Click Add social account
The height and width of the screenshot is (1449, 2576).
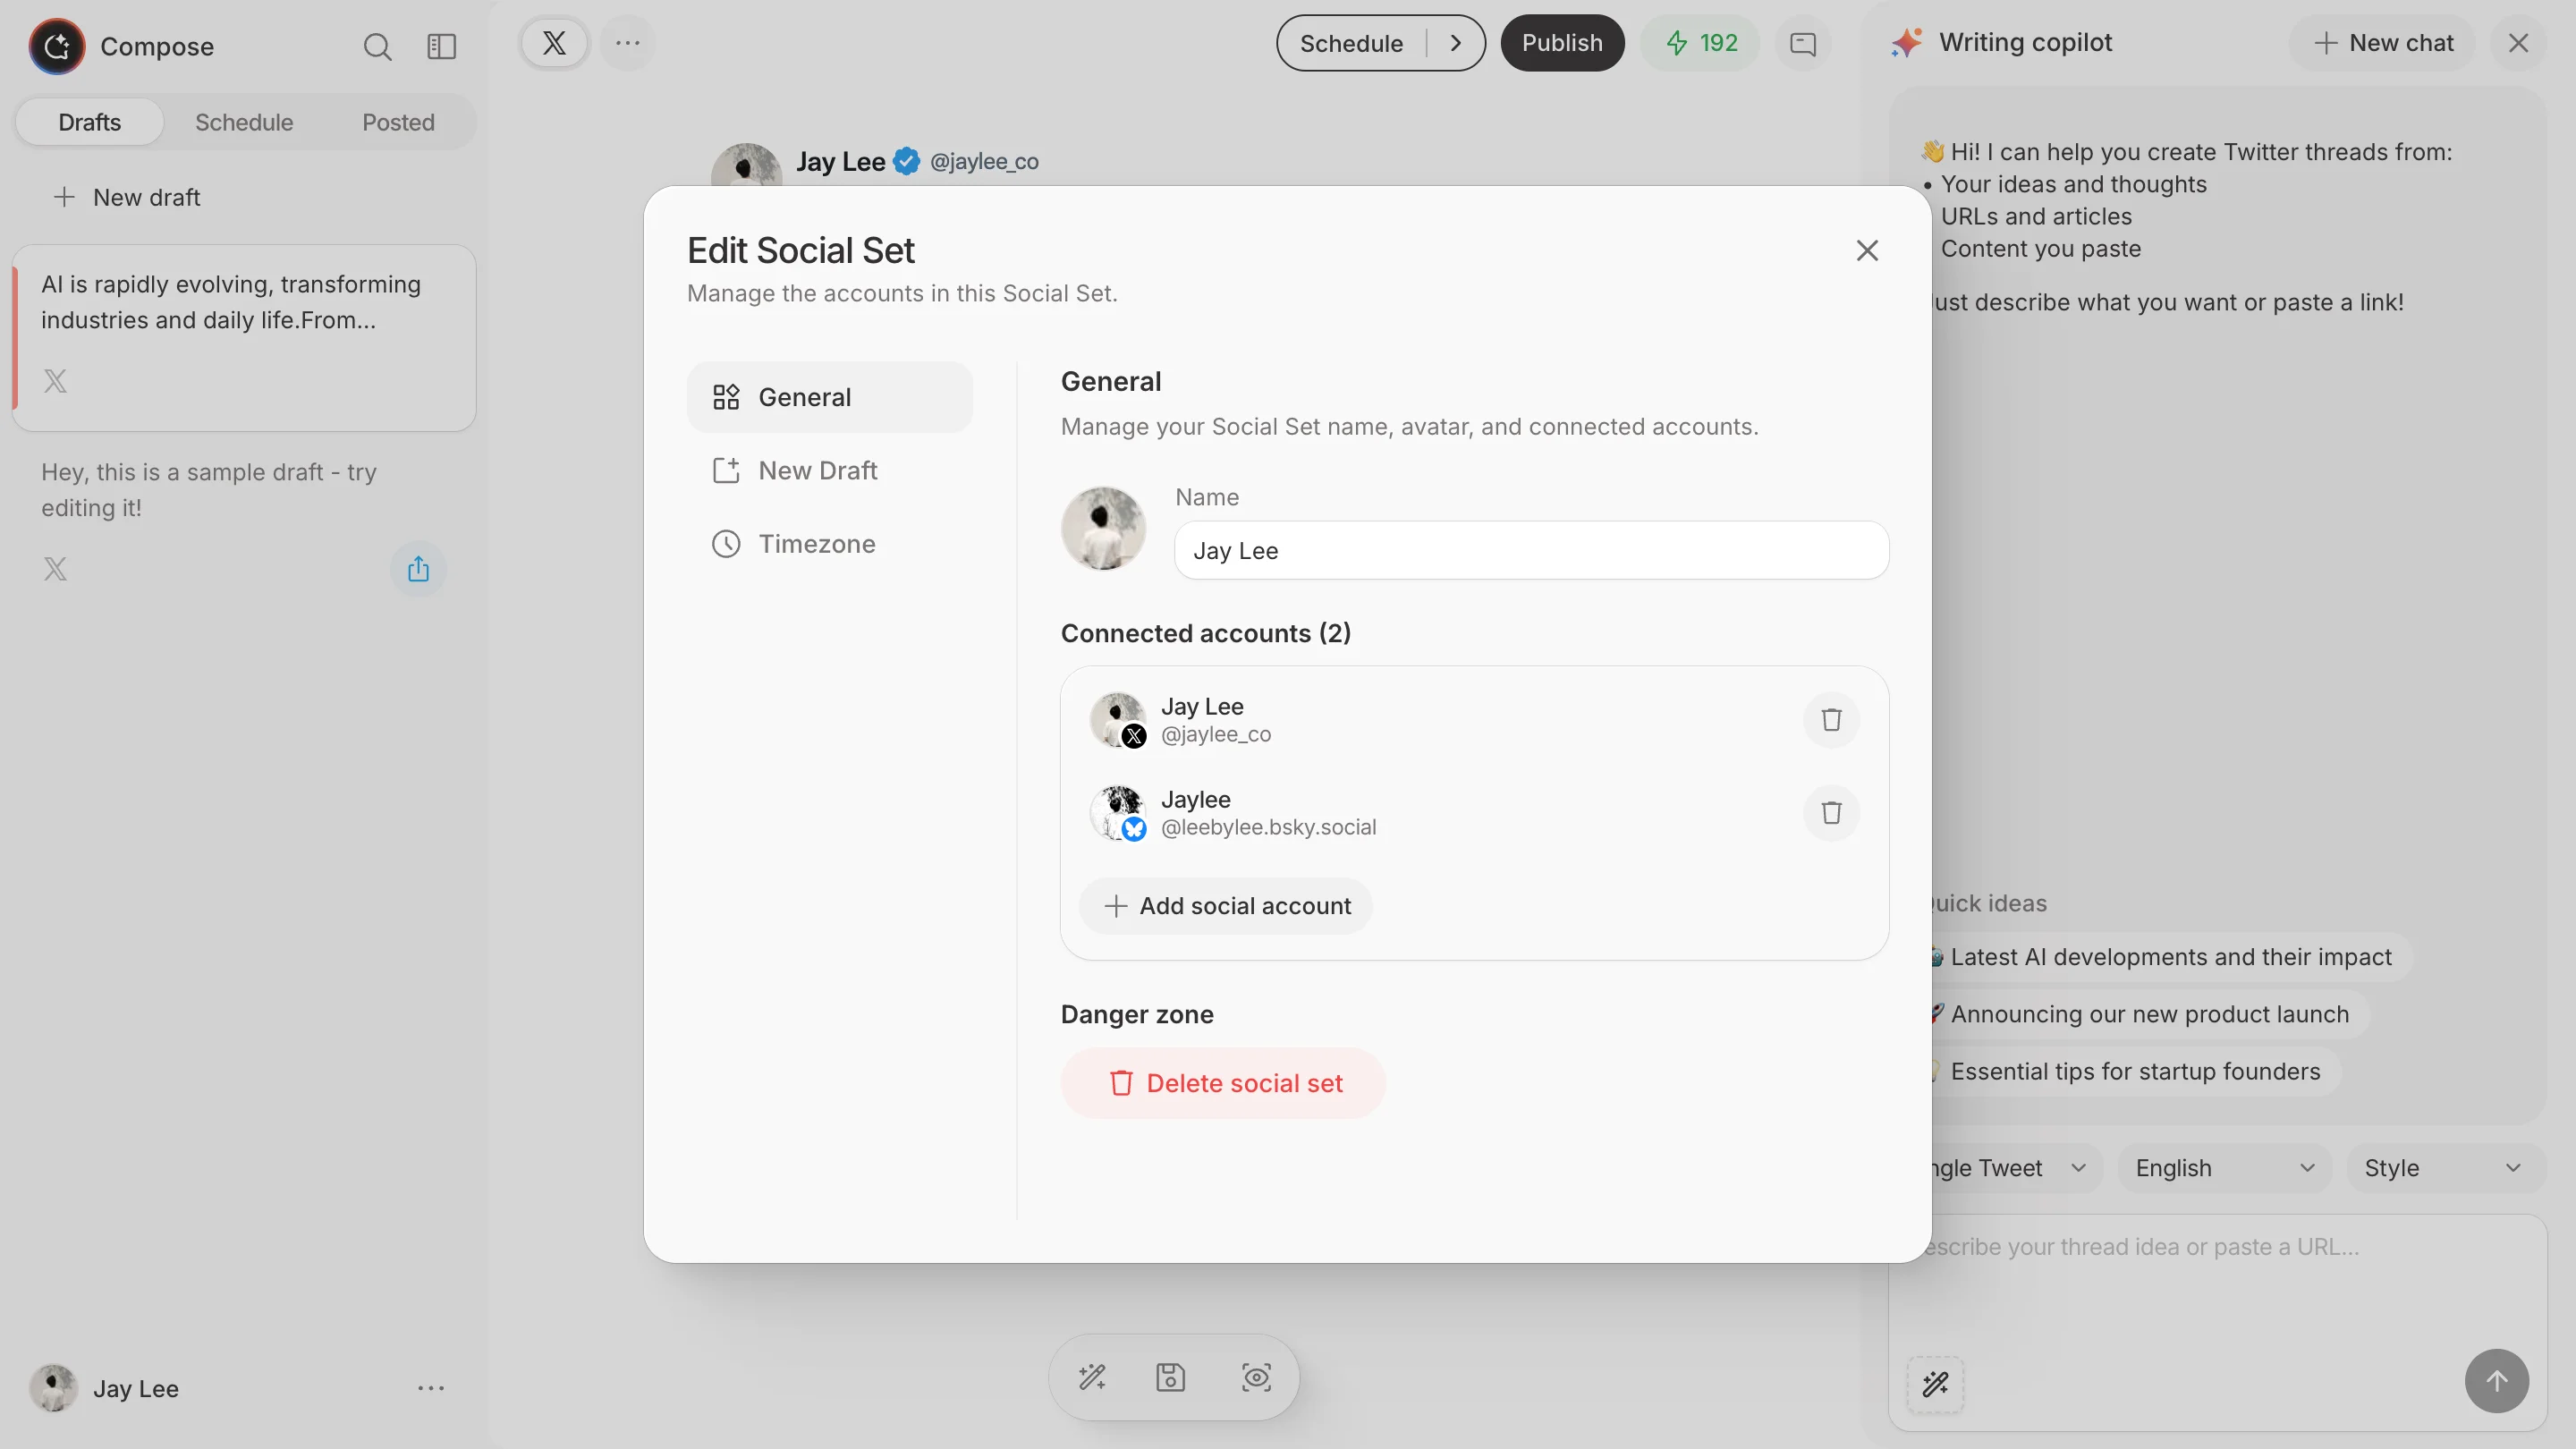pos(1225,905)
